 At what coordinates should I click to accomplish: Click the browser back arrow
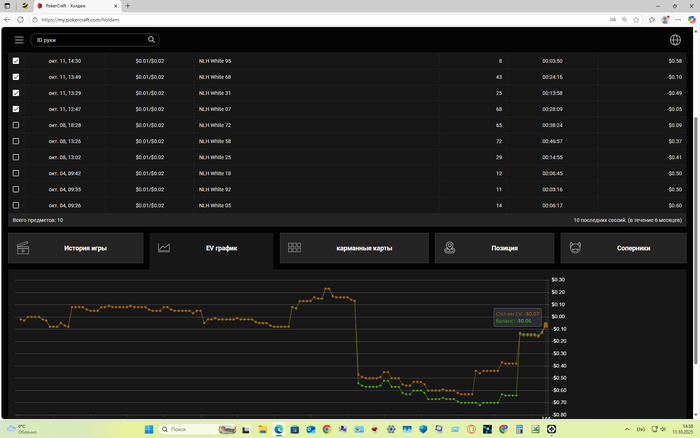tap(7, 20)
